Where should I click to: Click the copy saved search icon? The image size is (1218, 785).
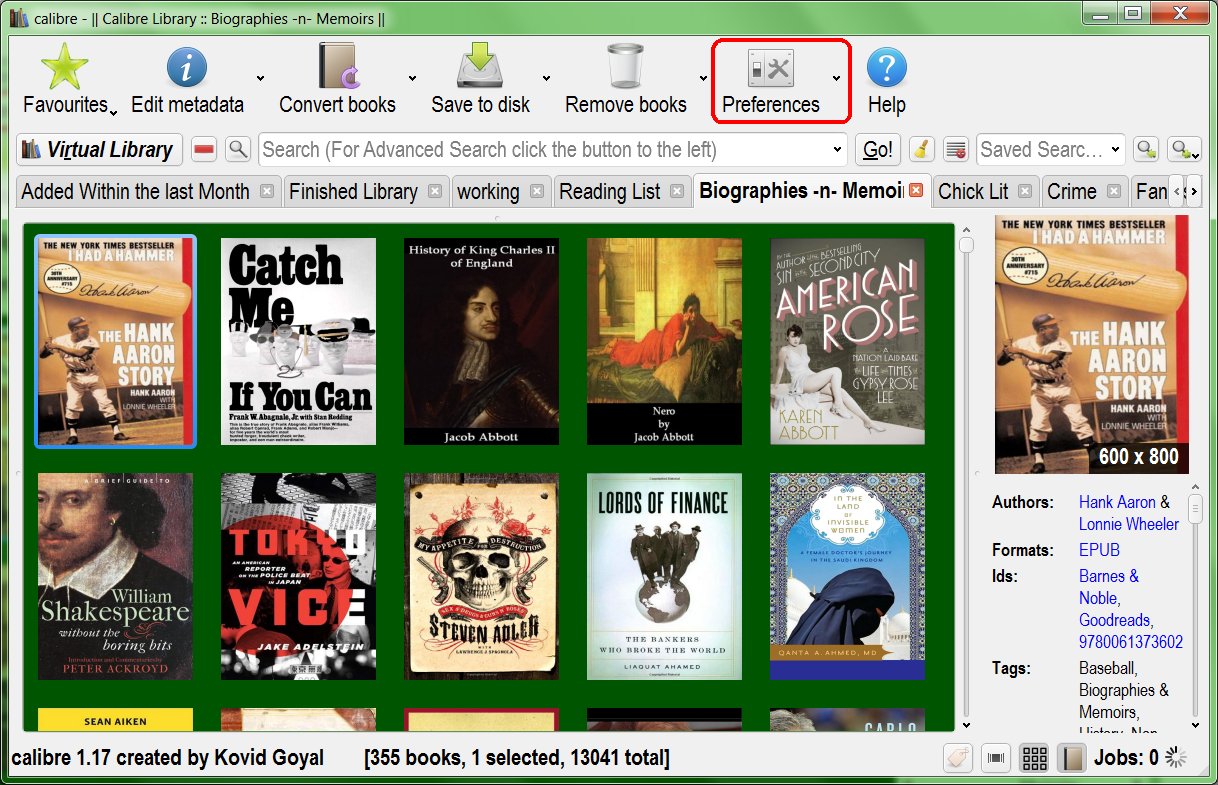tap(1145, 150)
